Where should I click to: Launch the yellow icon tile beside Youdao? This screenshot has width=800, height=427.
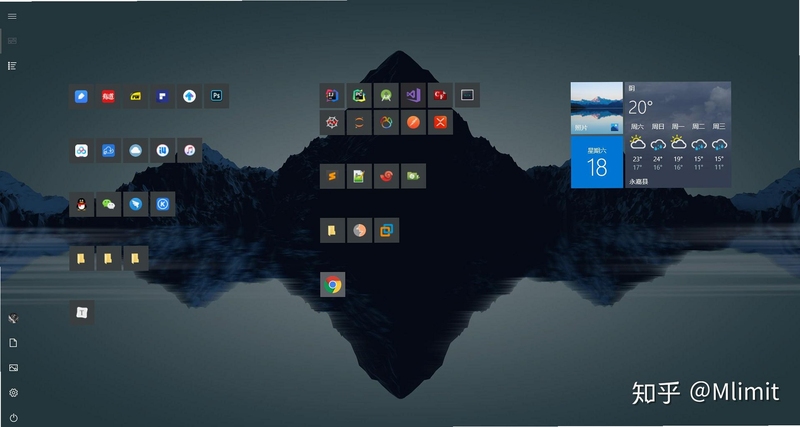click(135, 96)
